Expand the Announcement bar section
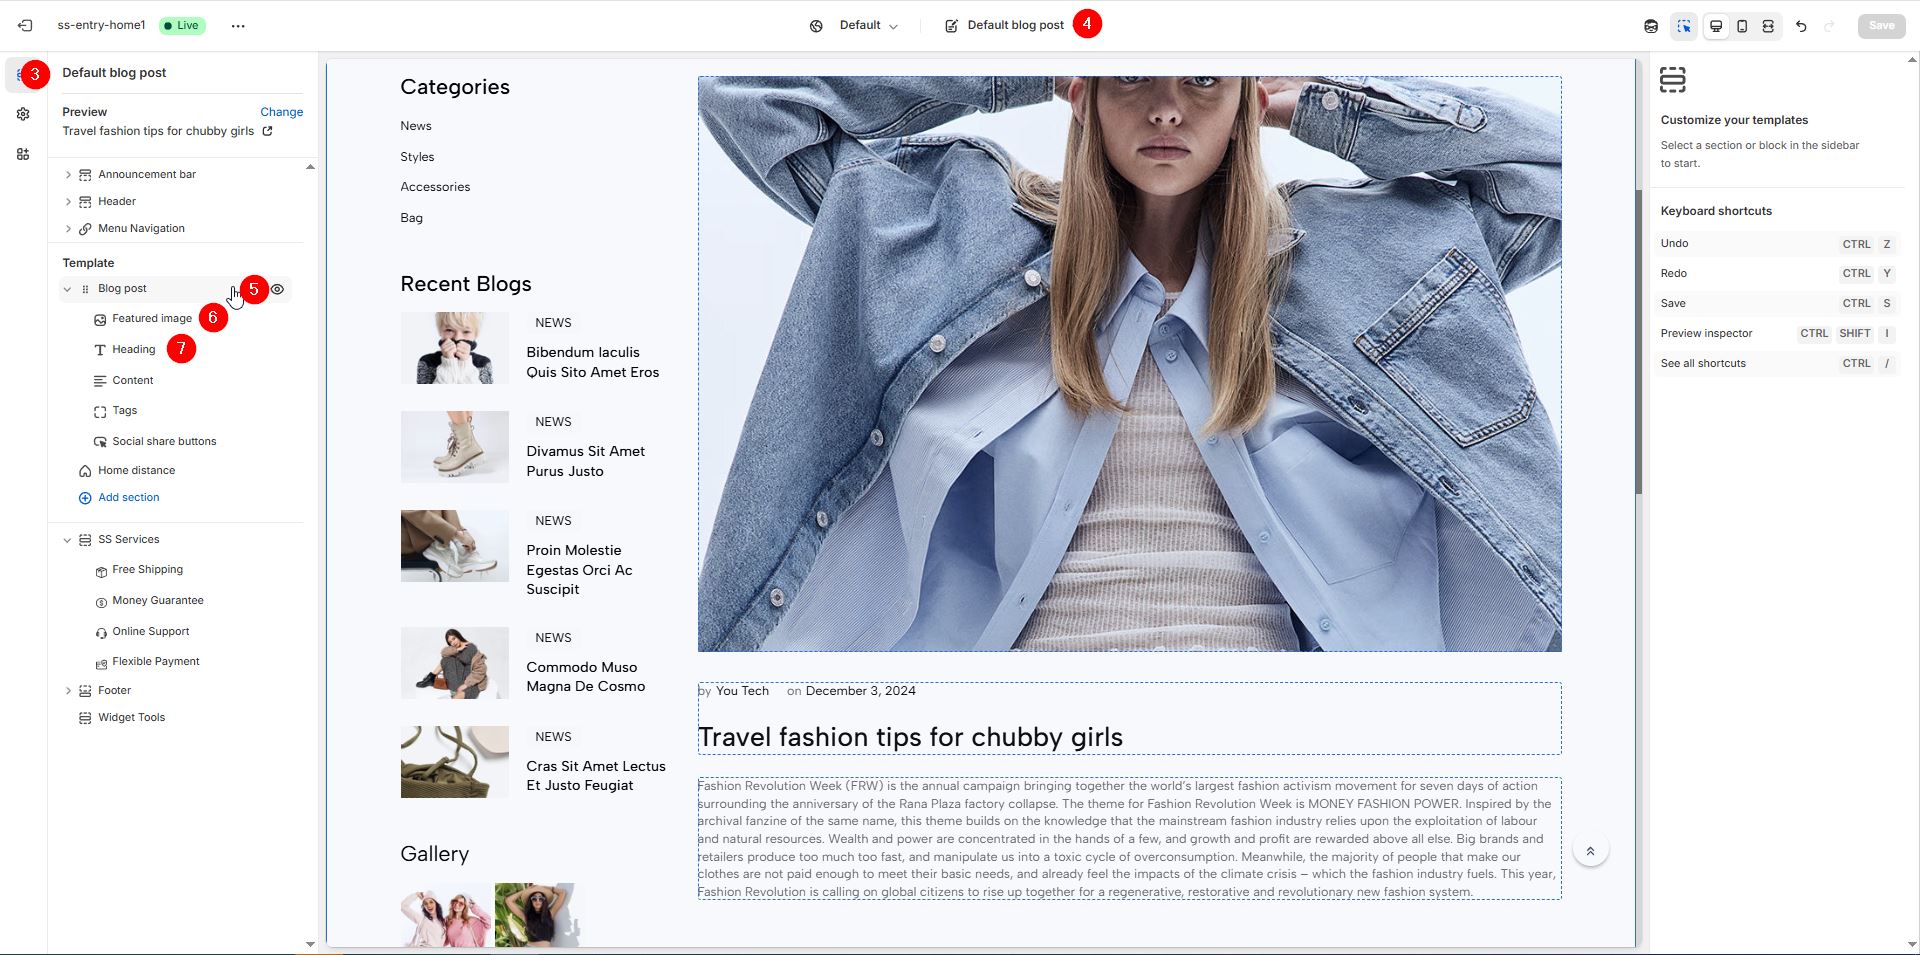 coord(68,175)
